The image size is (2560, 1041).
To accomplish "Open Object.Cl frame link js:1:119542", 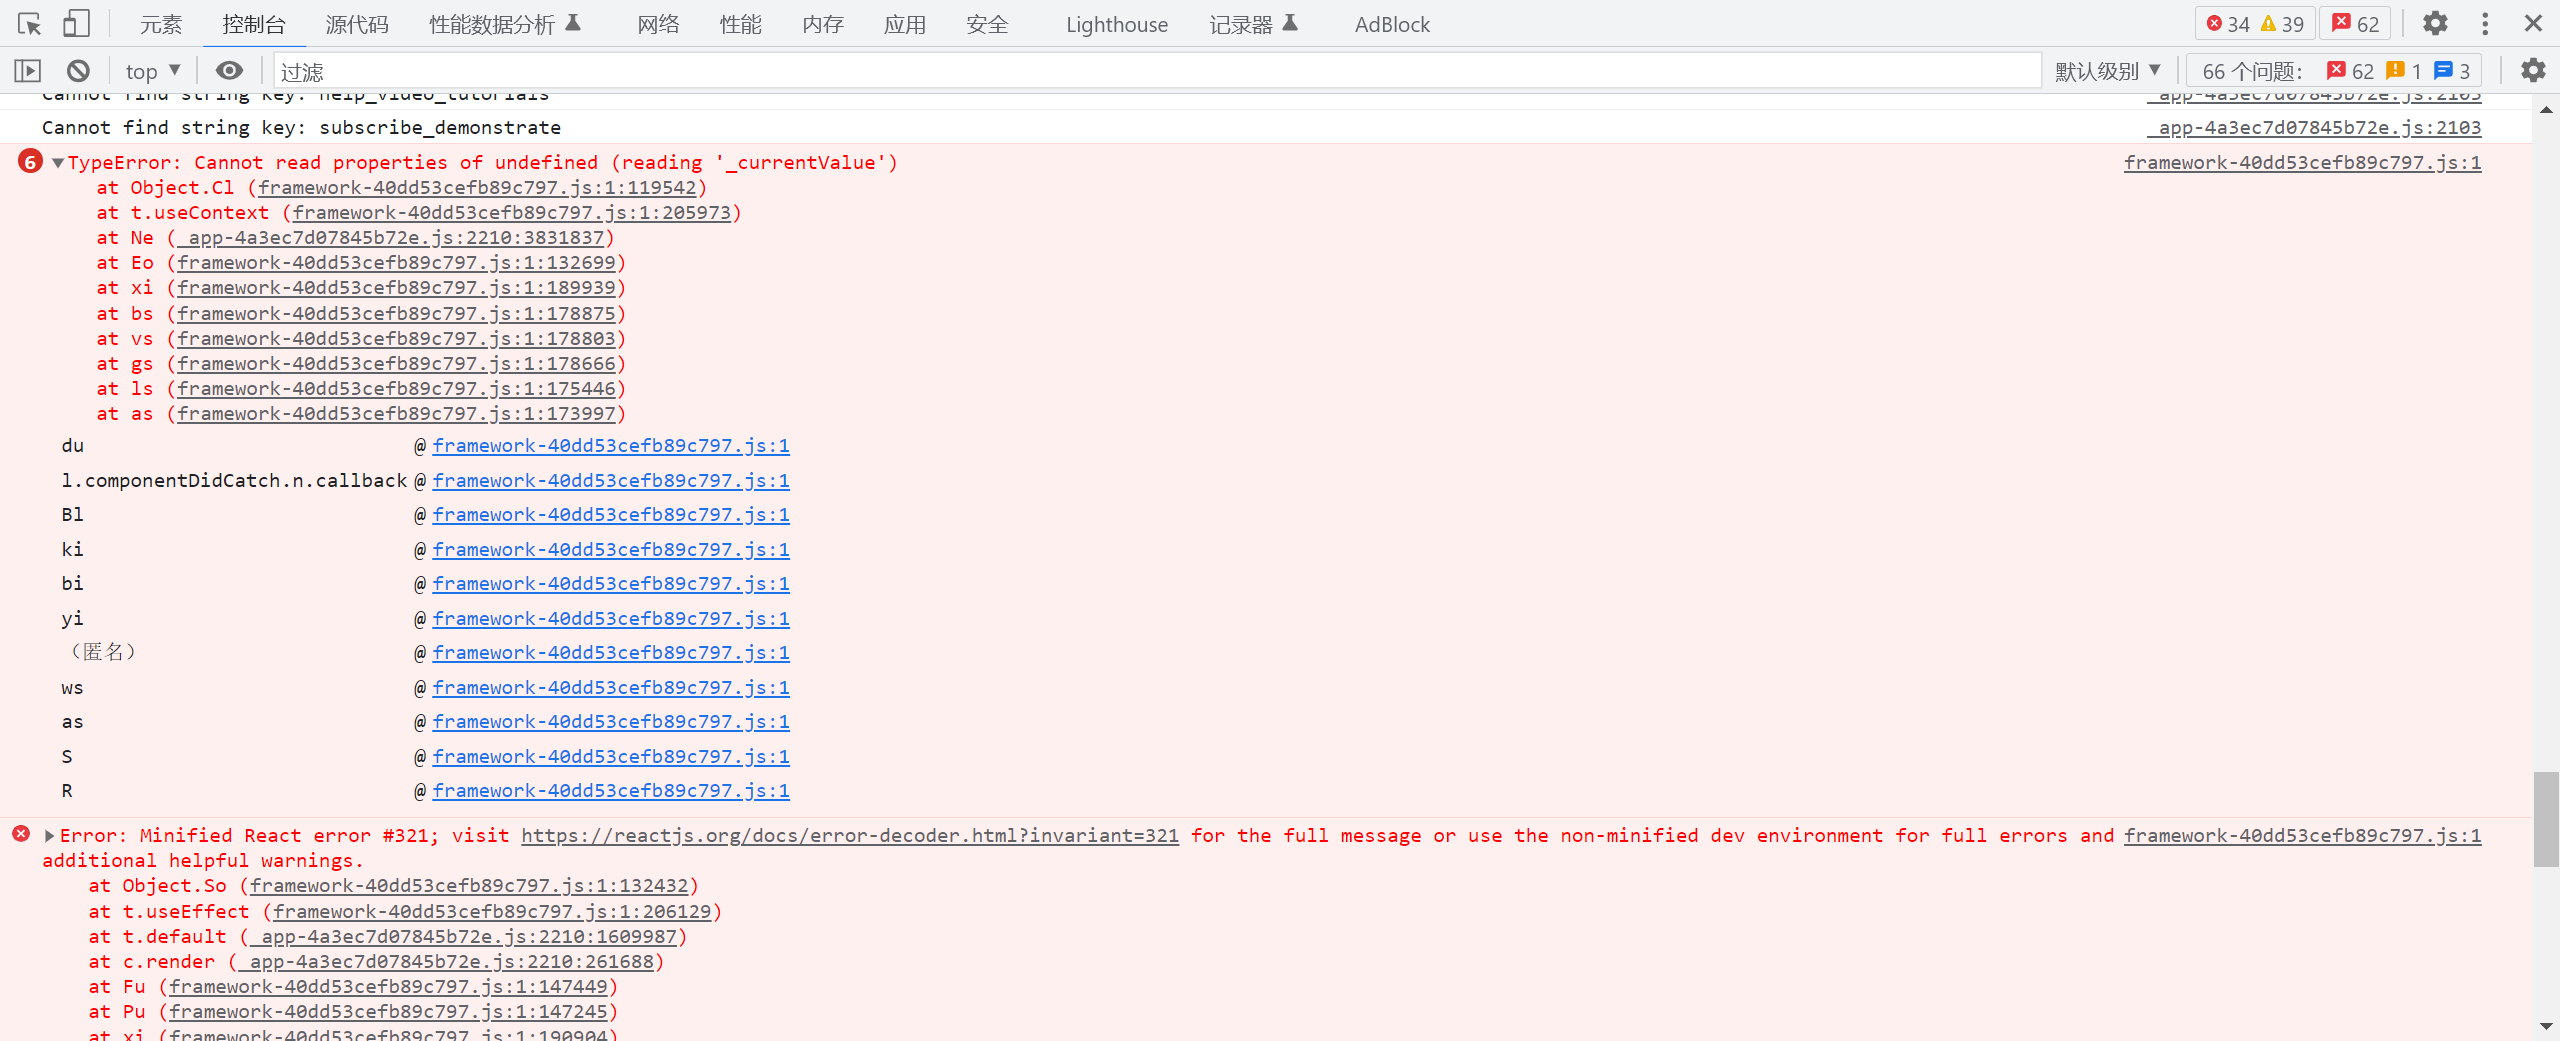I will click(x=477, y=187).
